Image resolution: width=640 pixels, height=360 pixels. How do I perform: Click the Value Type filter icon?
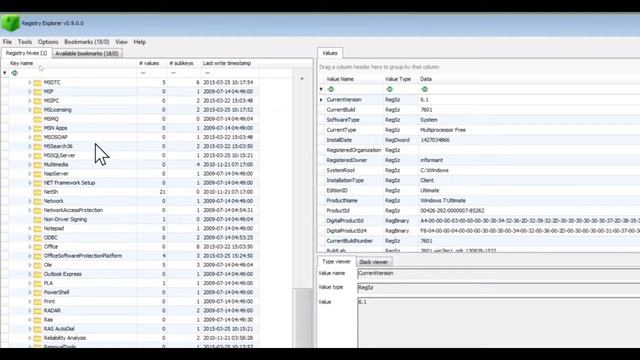[389, 89]
